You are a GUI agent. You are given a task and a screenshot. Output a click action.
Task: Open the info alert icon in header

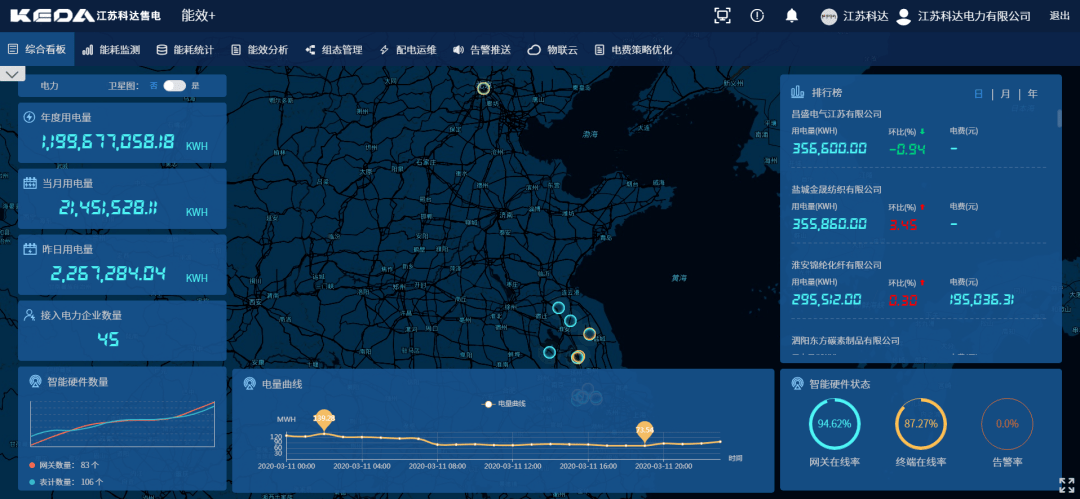(757, 15)
